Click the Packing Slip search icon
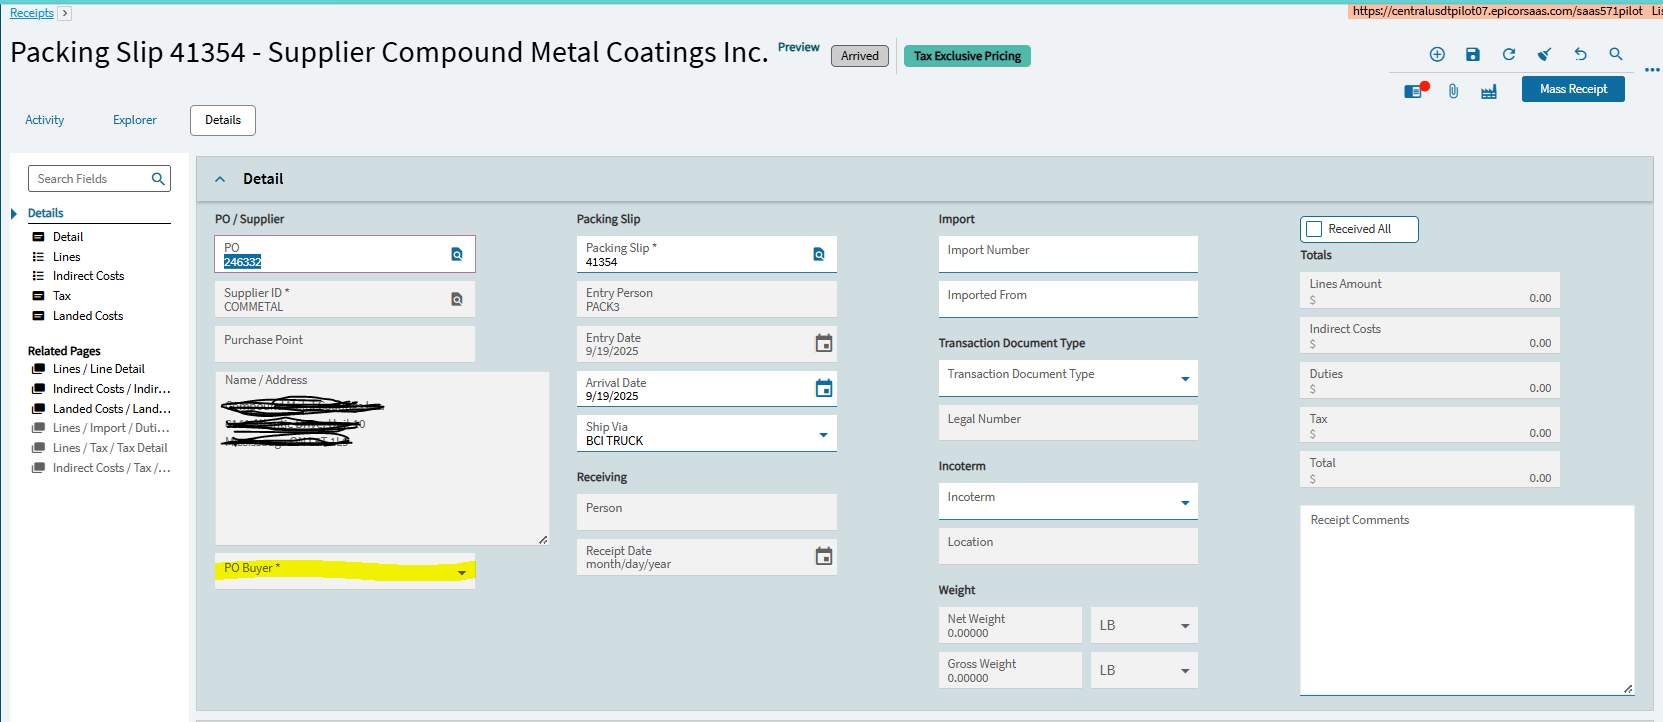The height and width of the screenshot is (722, 1663). (x=819, y=254)
